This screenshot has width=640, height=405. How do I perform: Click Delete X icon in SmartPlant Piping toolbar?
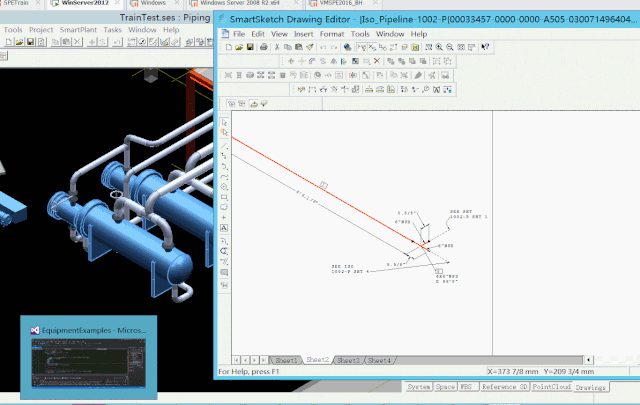(x=77, y=42)
